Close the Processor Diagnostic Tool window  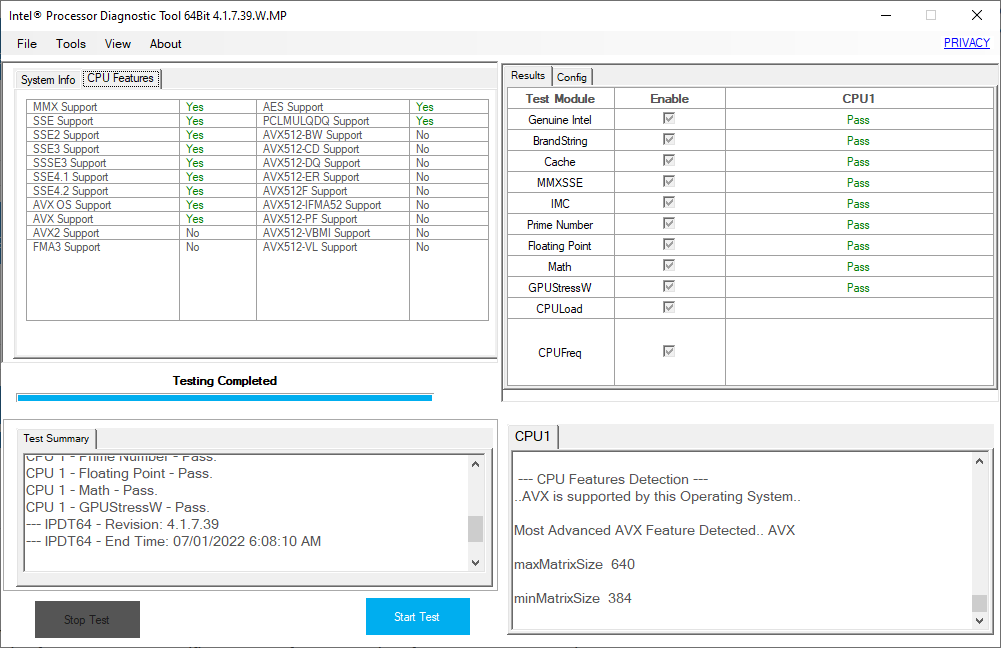point(977,15)
